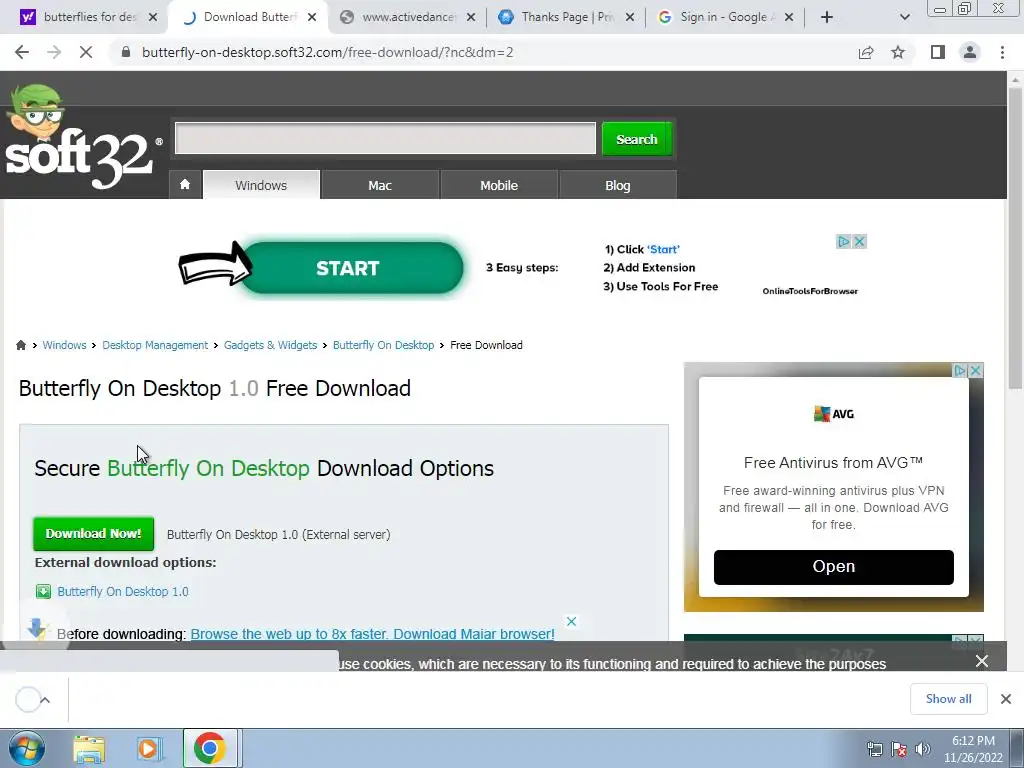Close the www.activedancer tab
The width and height of the screenshot is (1024, 768).
tap(471, 18)
